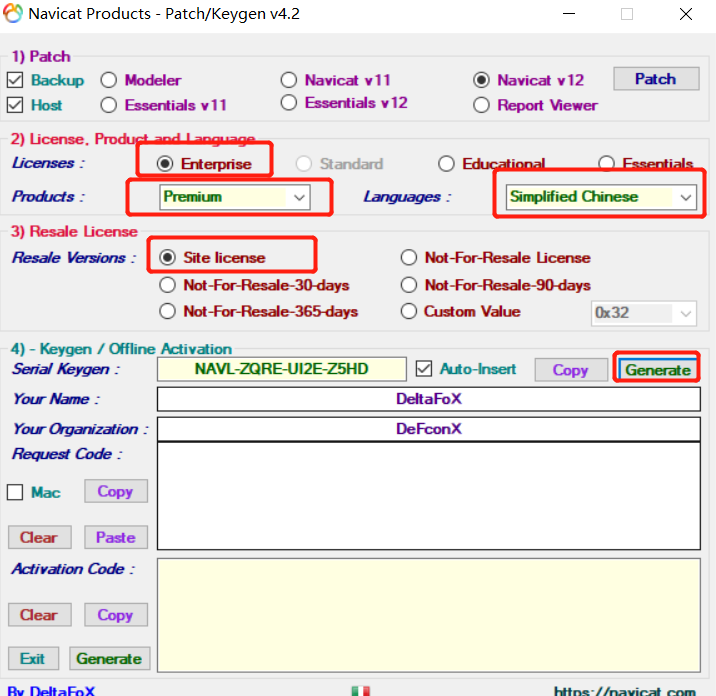Image resolution: width=716 pixels, height=696 pixels.
Task: Click Copy next to the Mac checkbox
Action: [x=116, y=491]
